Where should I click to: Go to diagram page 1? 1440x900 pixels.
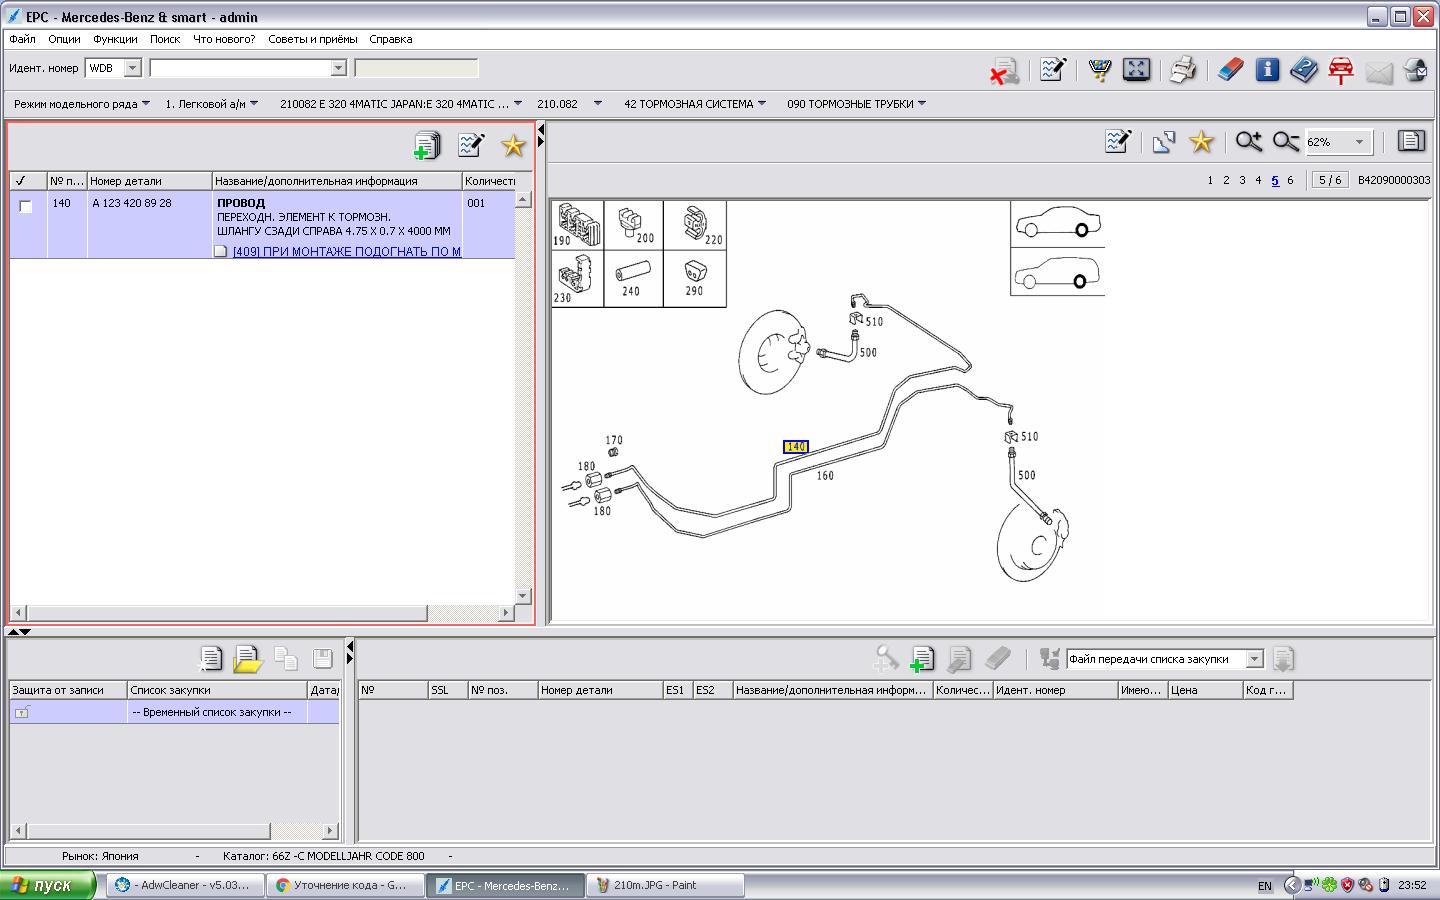tap(1210, 180)
